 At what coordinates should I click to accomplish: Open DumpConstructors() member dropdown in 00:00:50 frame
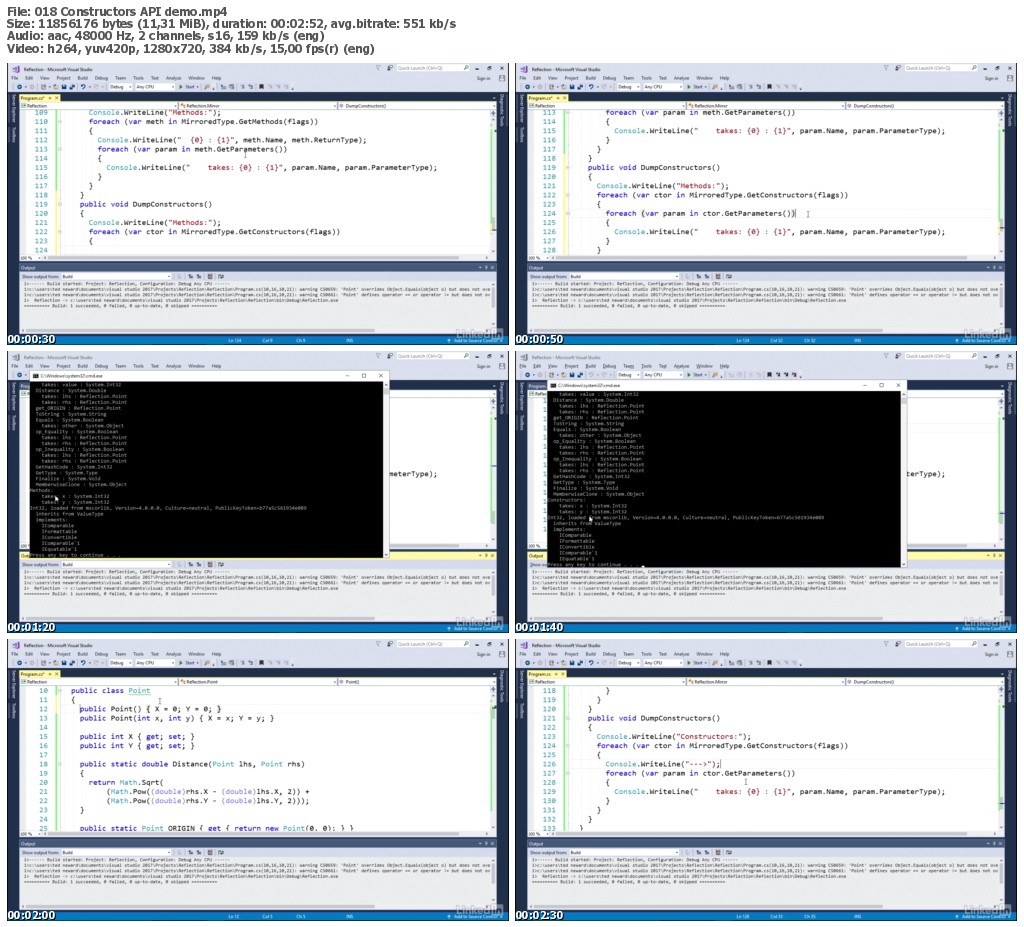[925, 106]
